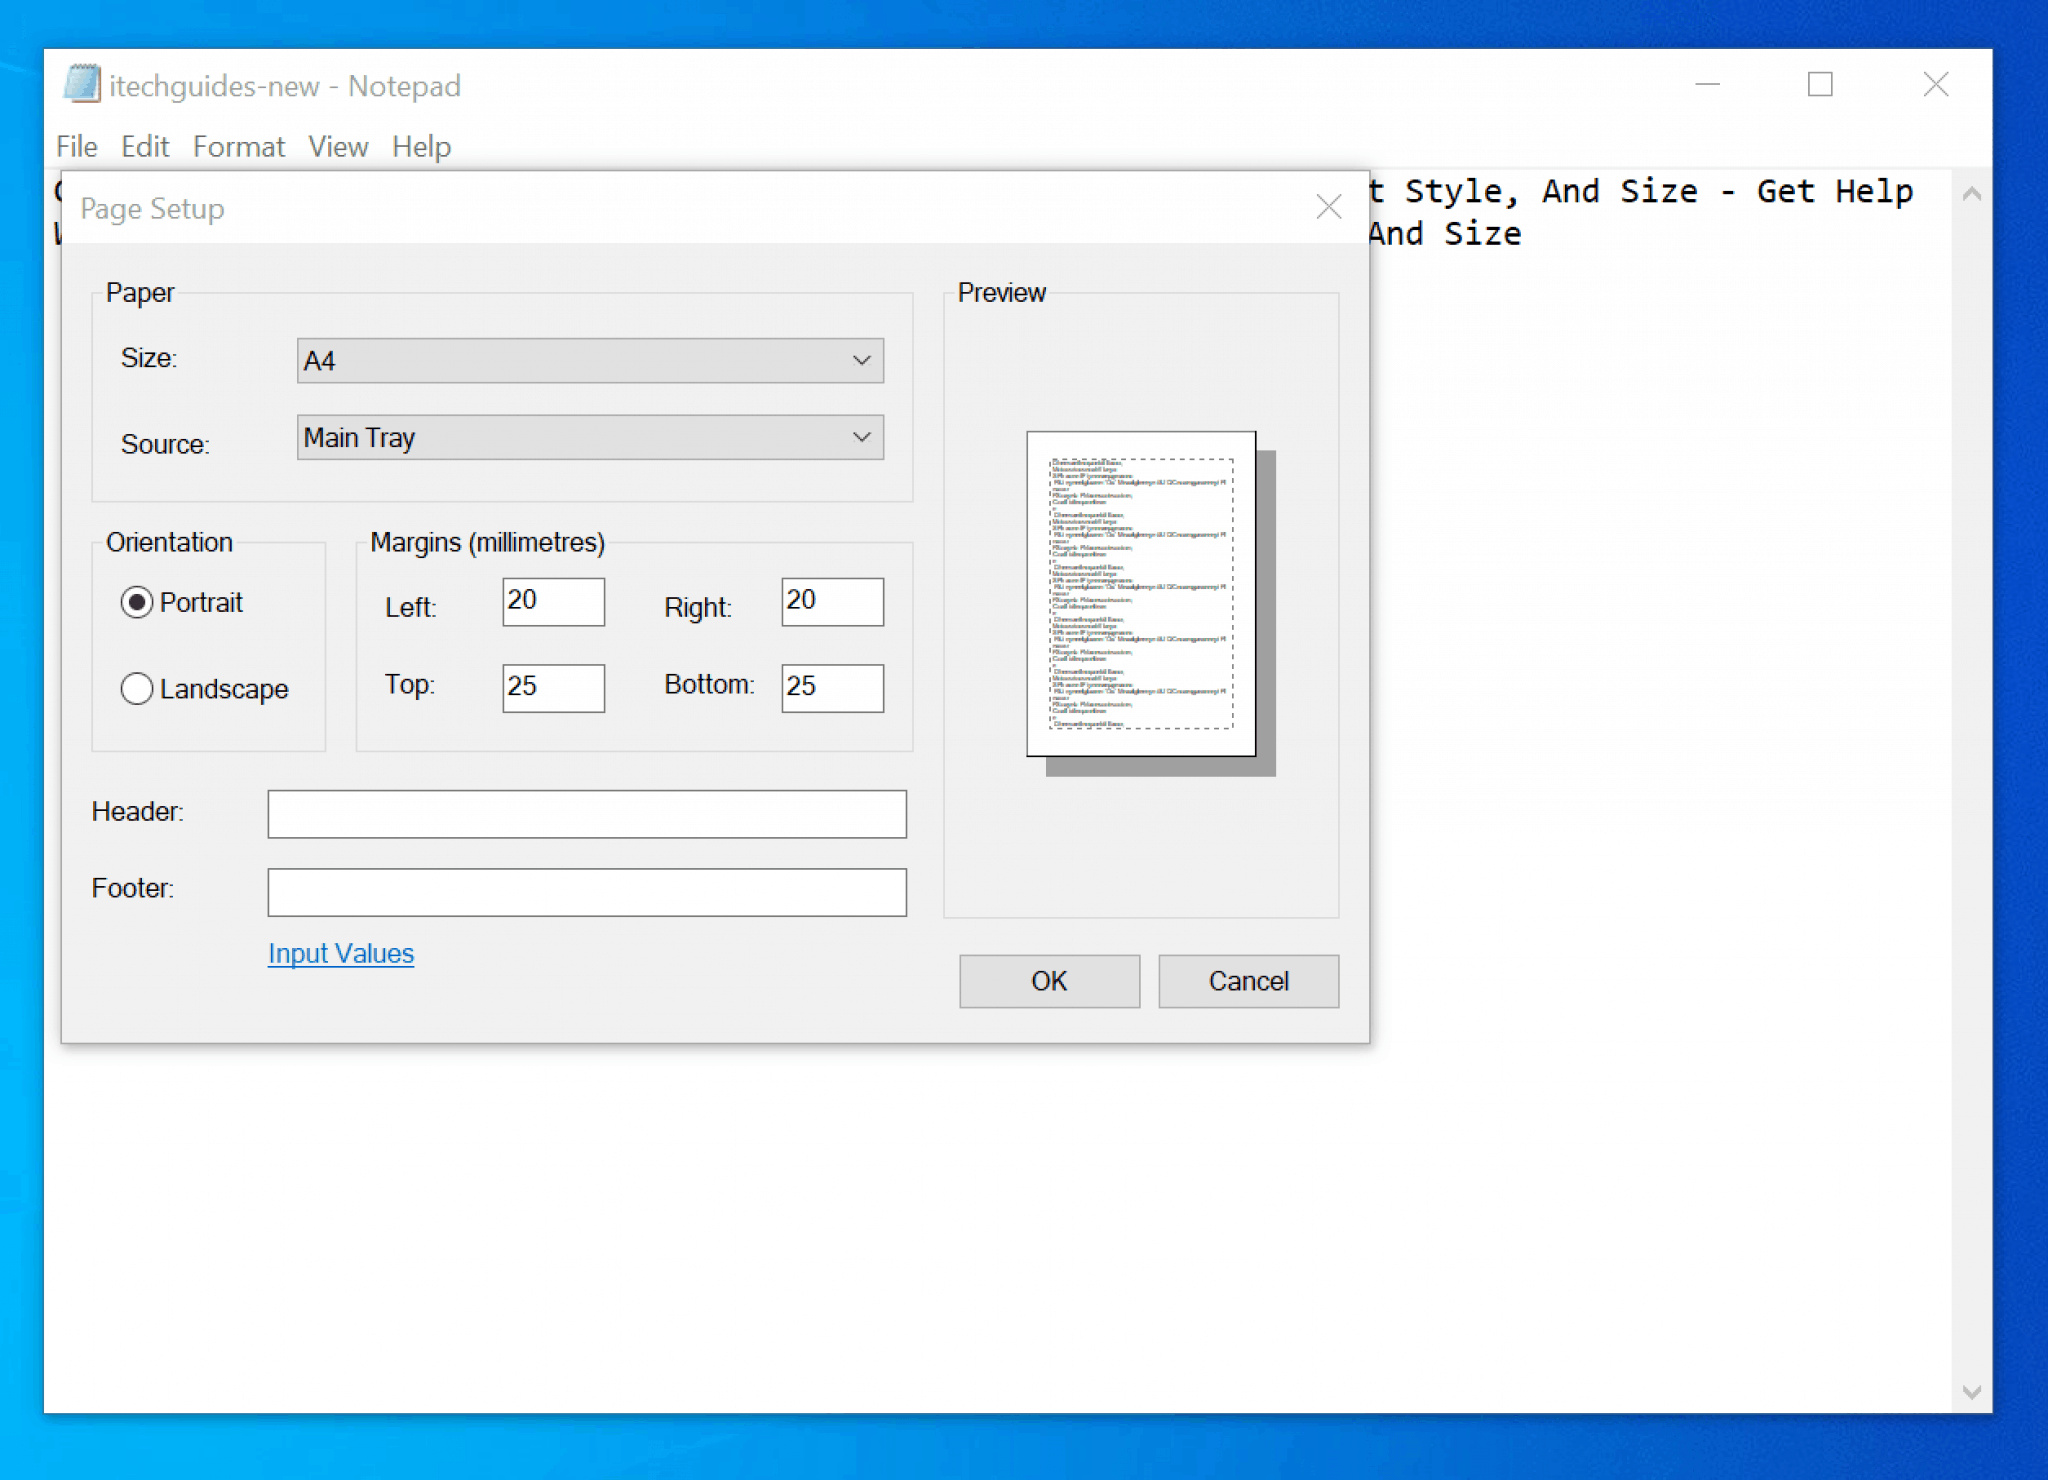Click the Notepad app icon in title bar
Viewport: 2048px width, 1480px height.
pos(82,85)
